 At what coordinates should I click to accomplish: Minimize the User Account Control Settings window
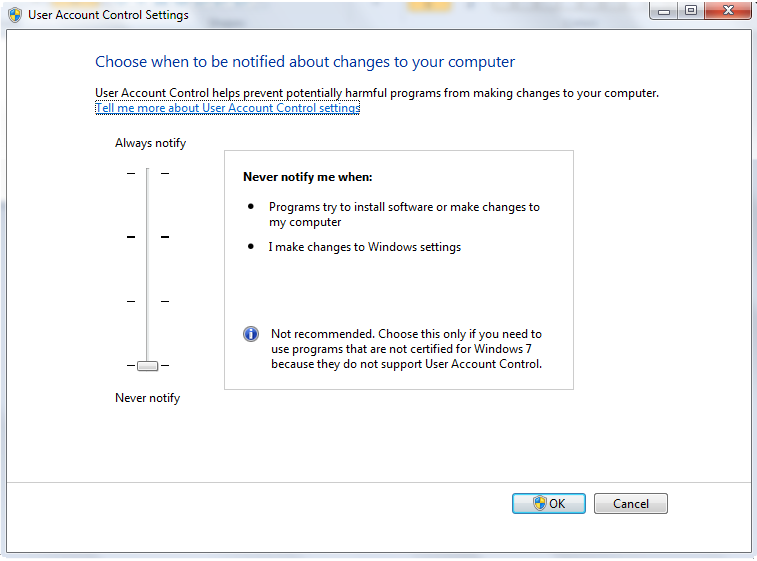point(665,11)
